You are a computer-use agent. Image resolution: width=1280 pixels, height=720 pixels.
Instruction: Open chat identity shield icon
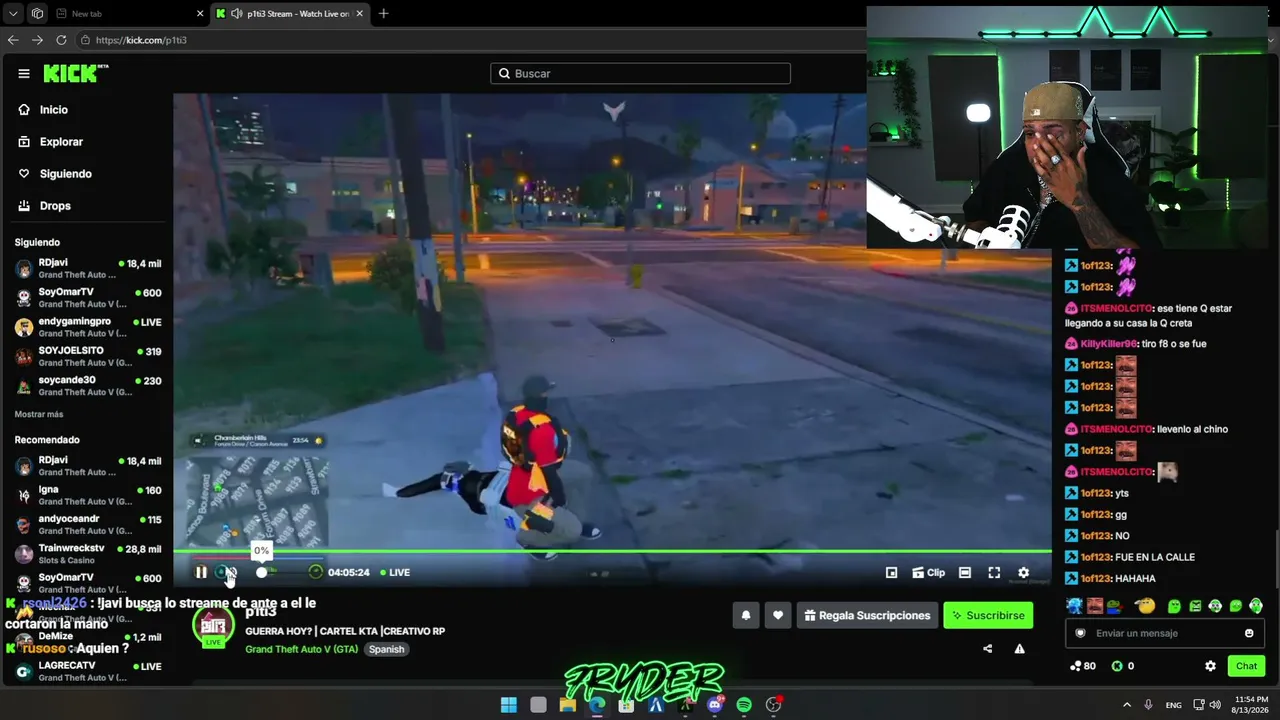[1080, 633]
